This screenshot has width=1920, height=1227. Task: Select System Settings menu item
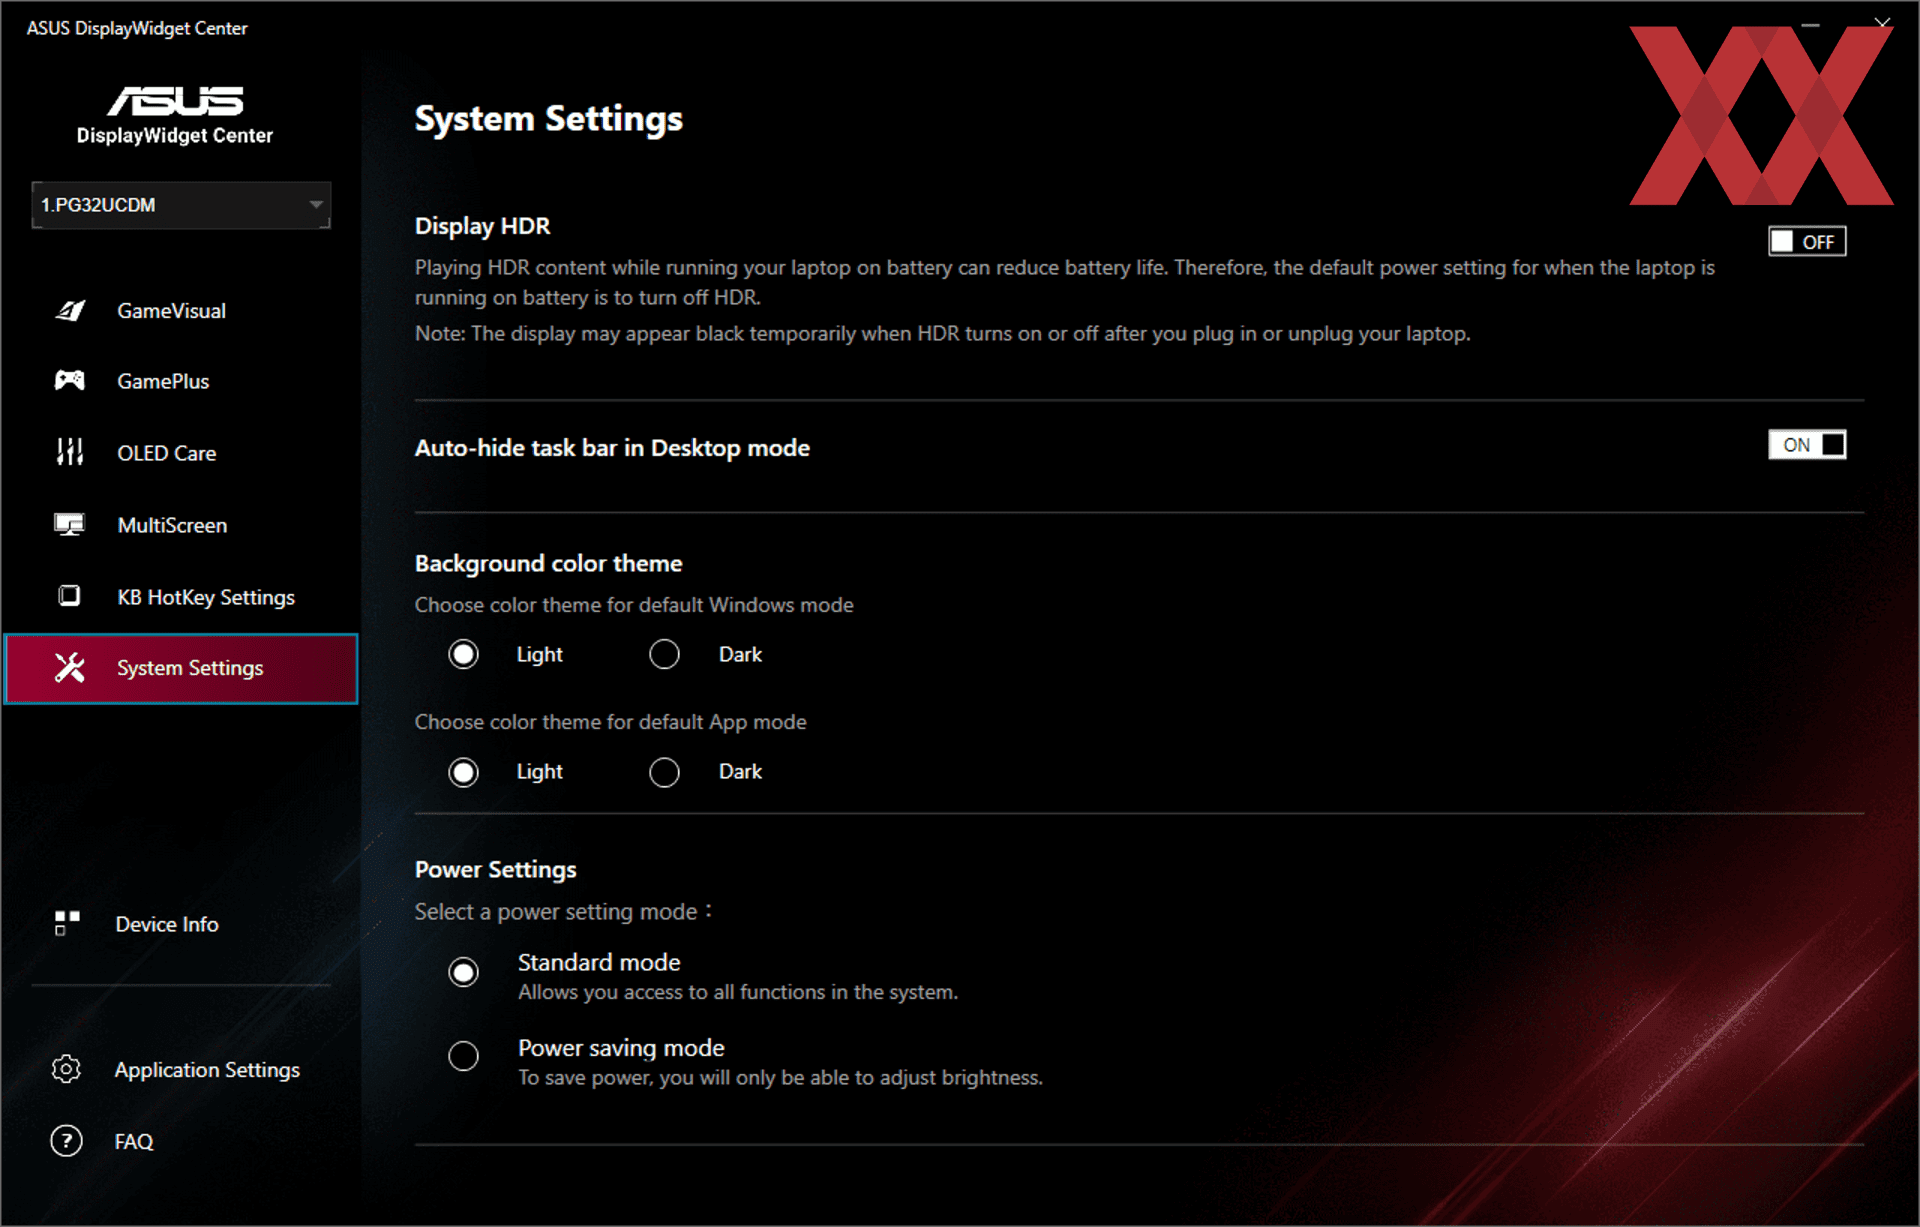181,668
